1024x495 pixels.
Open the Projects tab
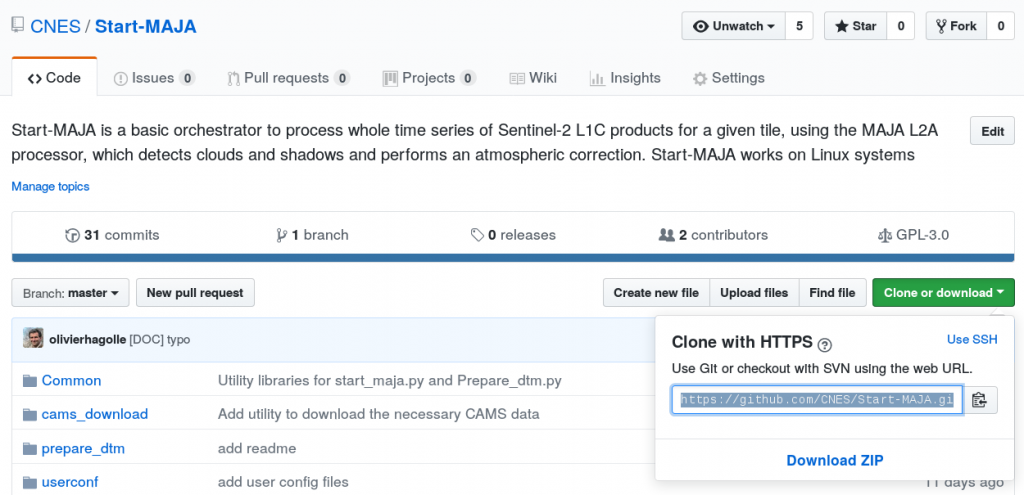429,78
